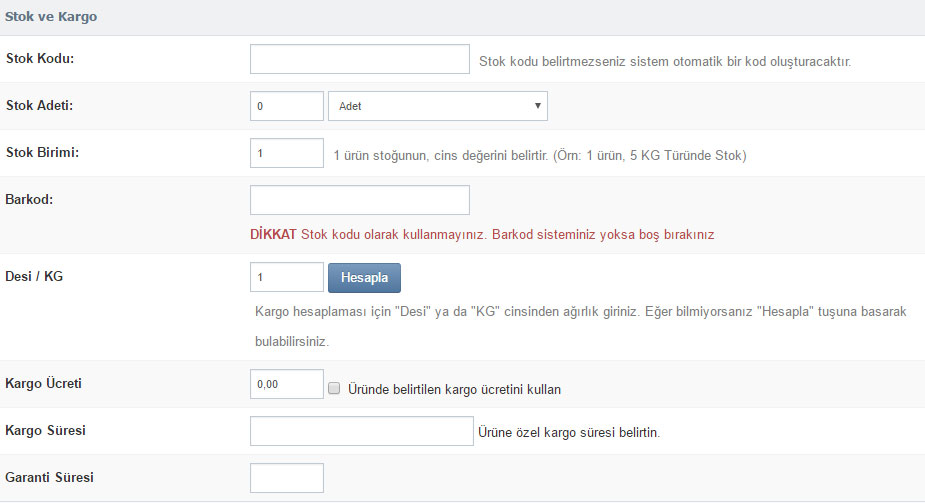Viewport: 925px width, 503px height.
Task: Click the dropdown arrow next to Adet
Action: (537, 106)
